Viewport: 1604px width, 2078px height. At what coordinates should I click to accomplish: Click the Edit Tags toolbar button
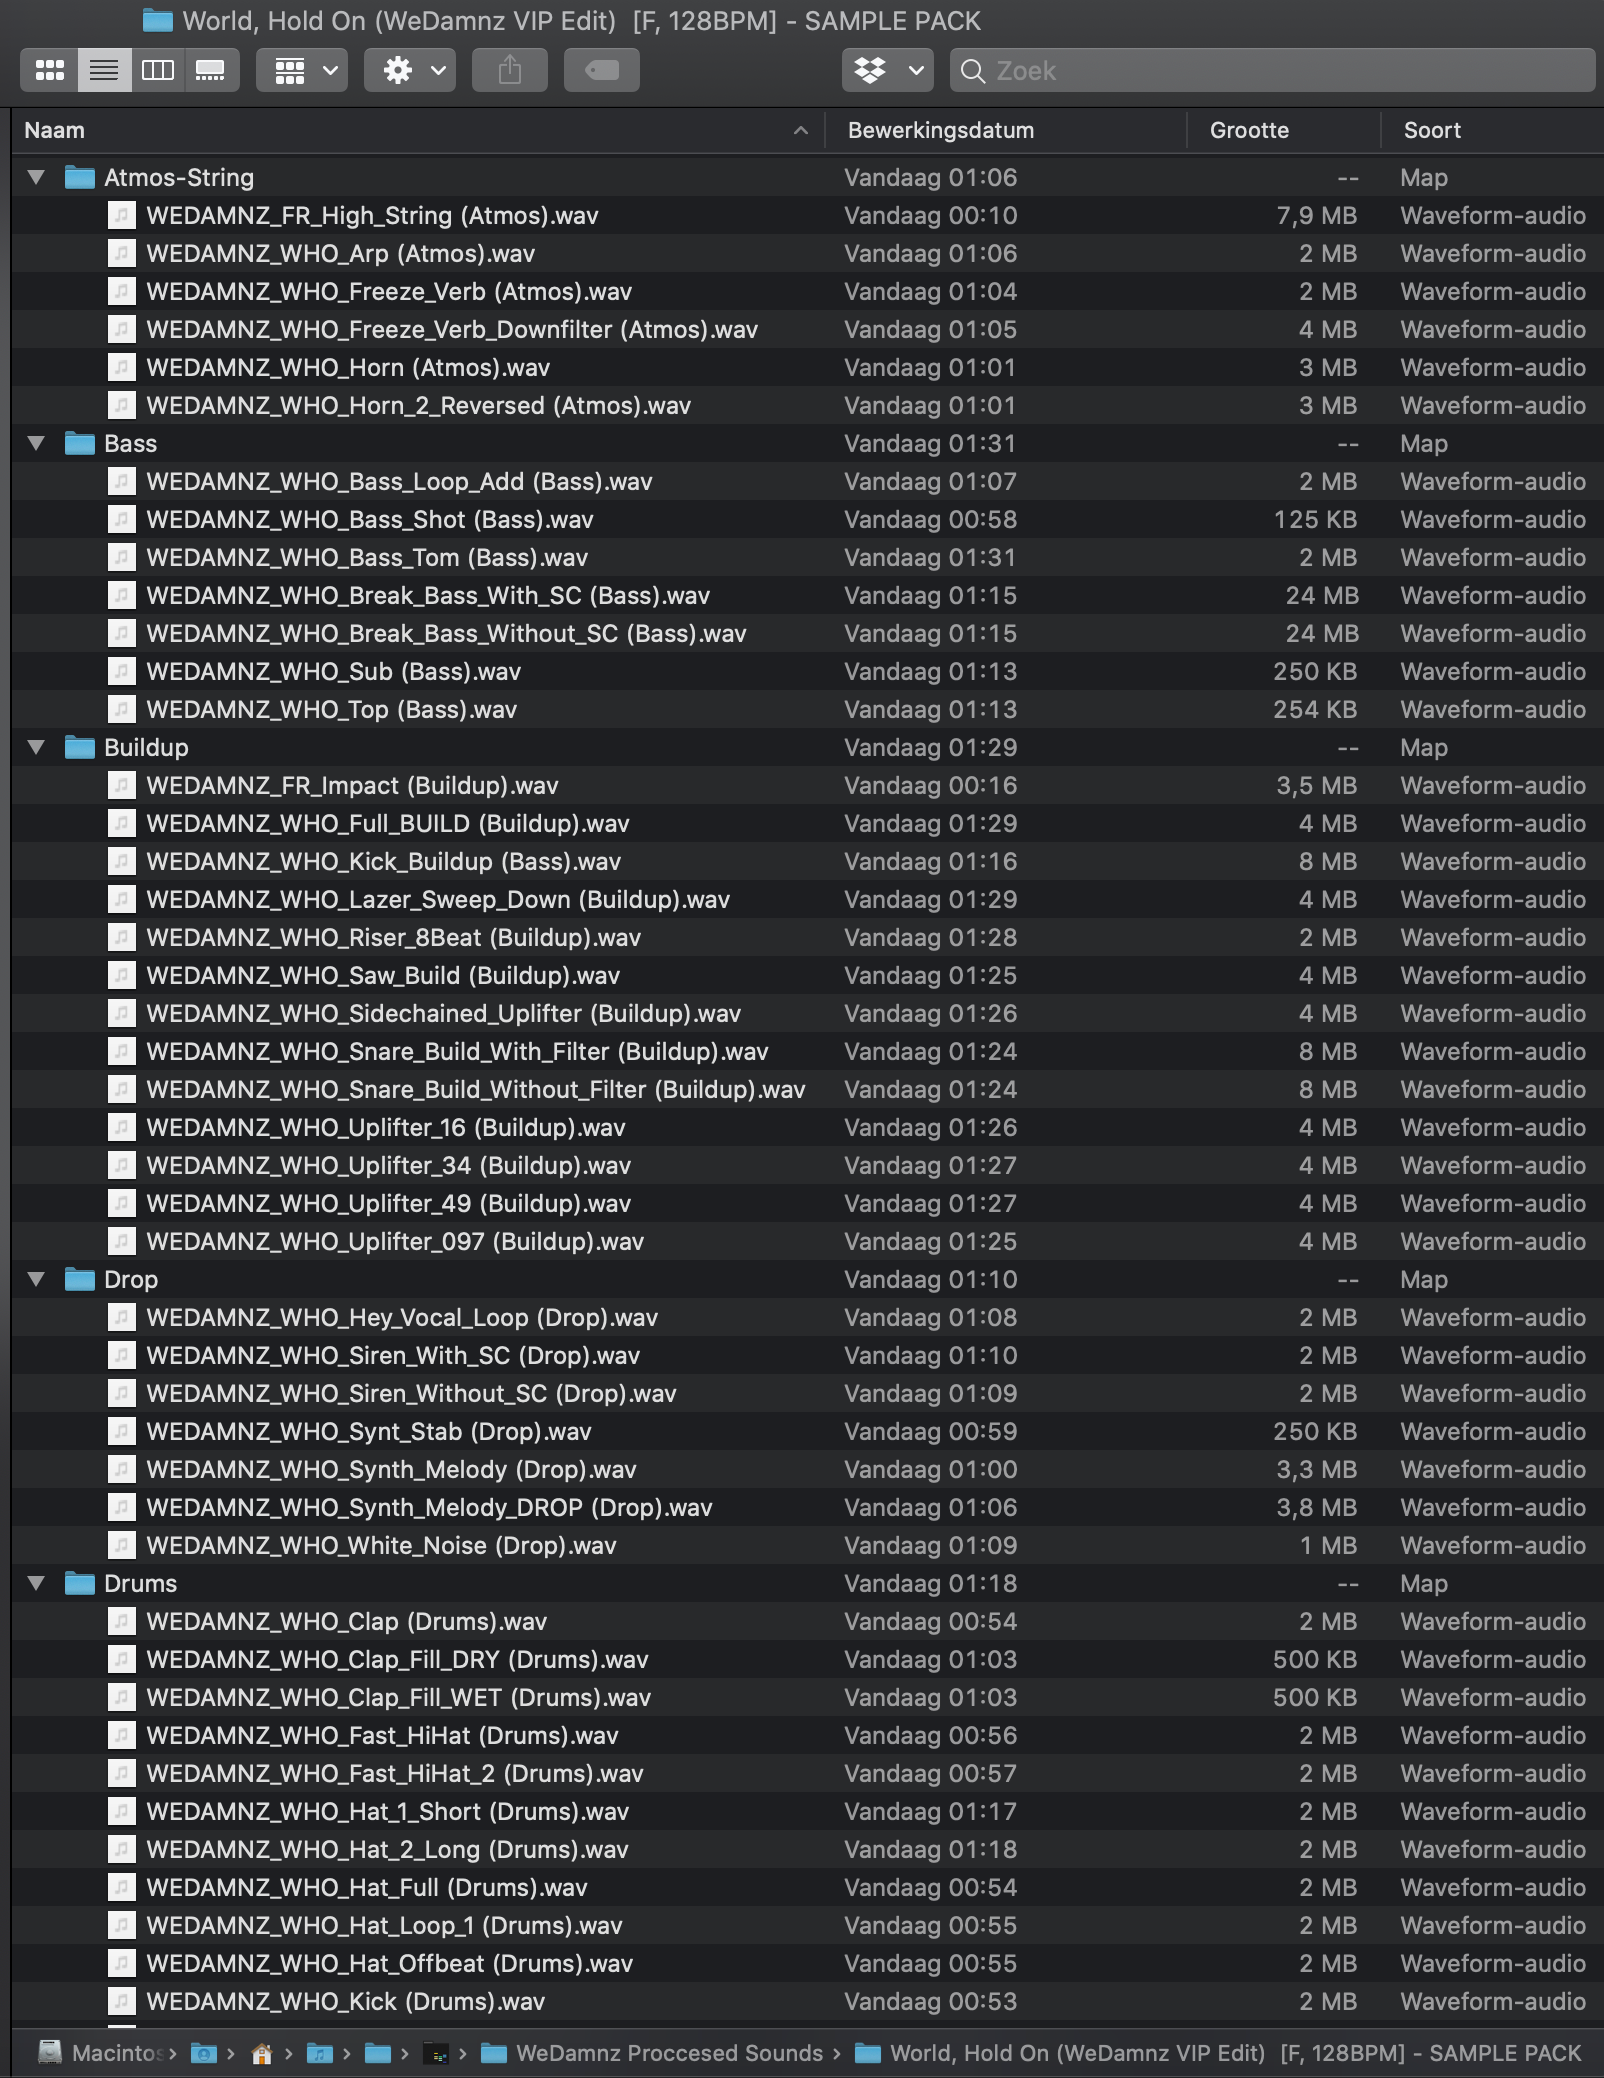[x=602, y=70]
